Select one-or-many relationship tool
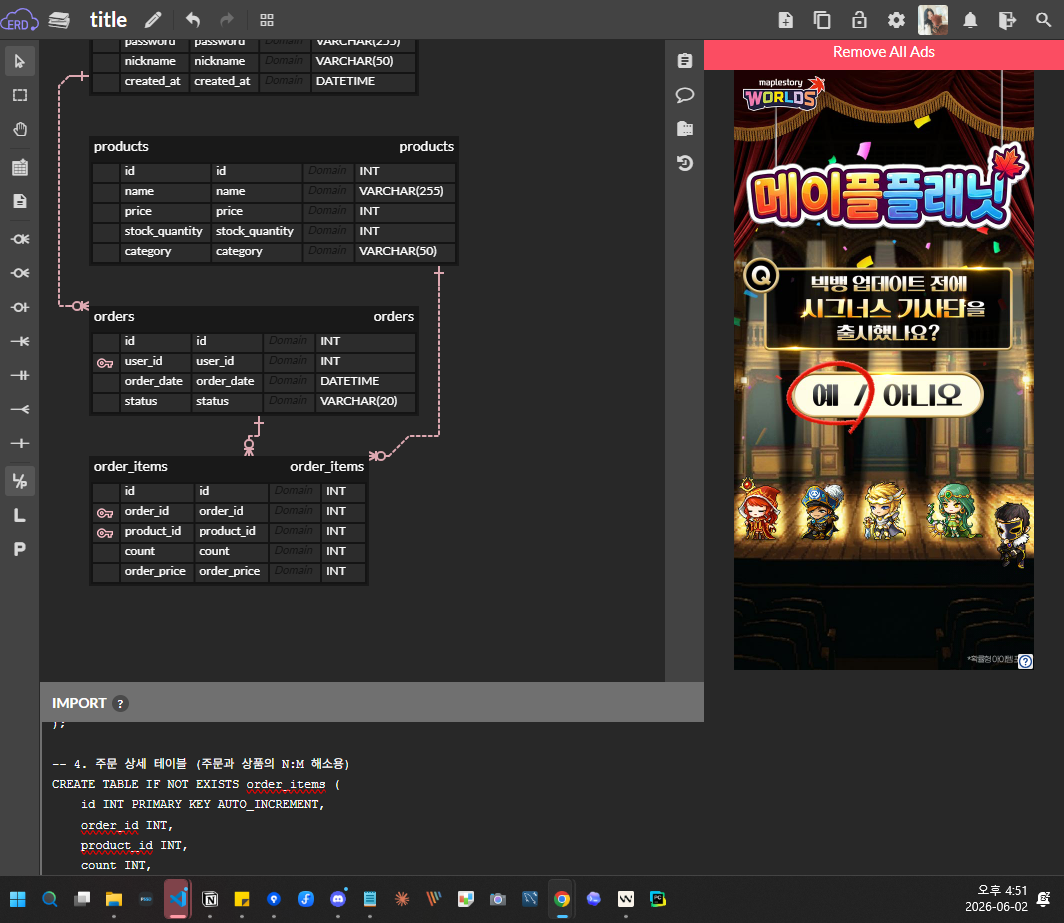 click(x=20, y=341)
